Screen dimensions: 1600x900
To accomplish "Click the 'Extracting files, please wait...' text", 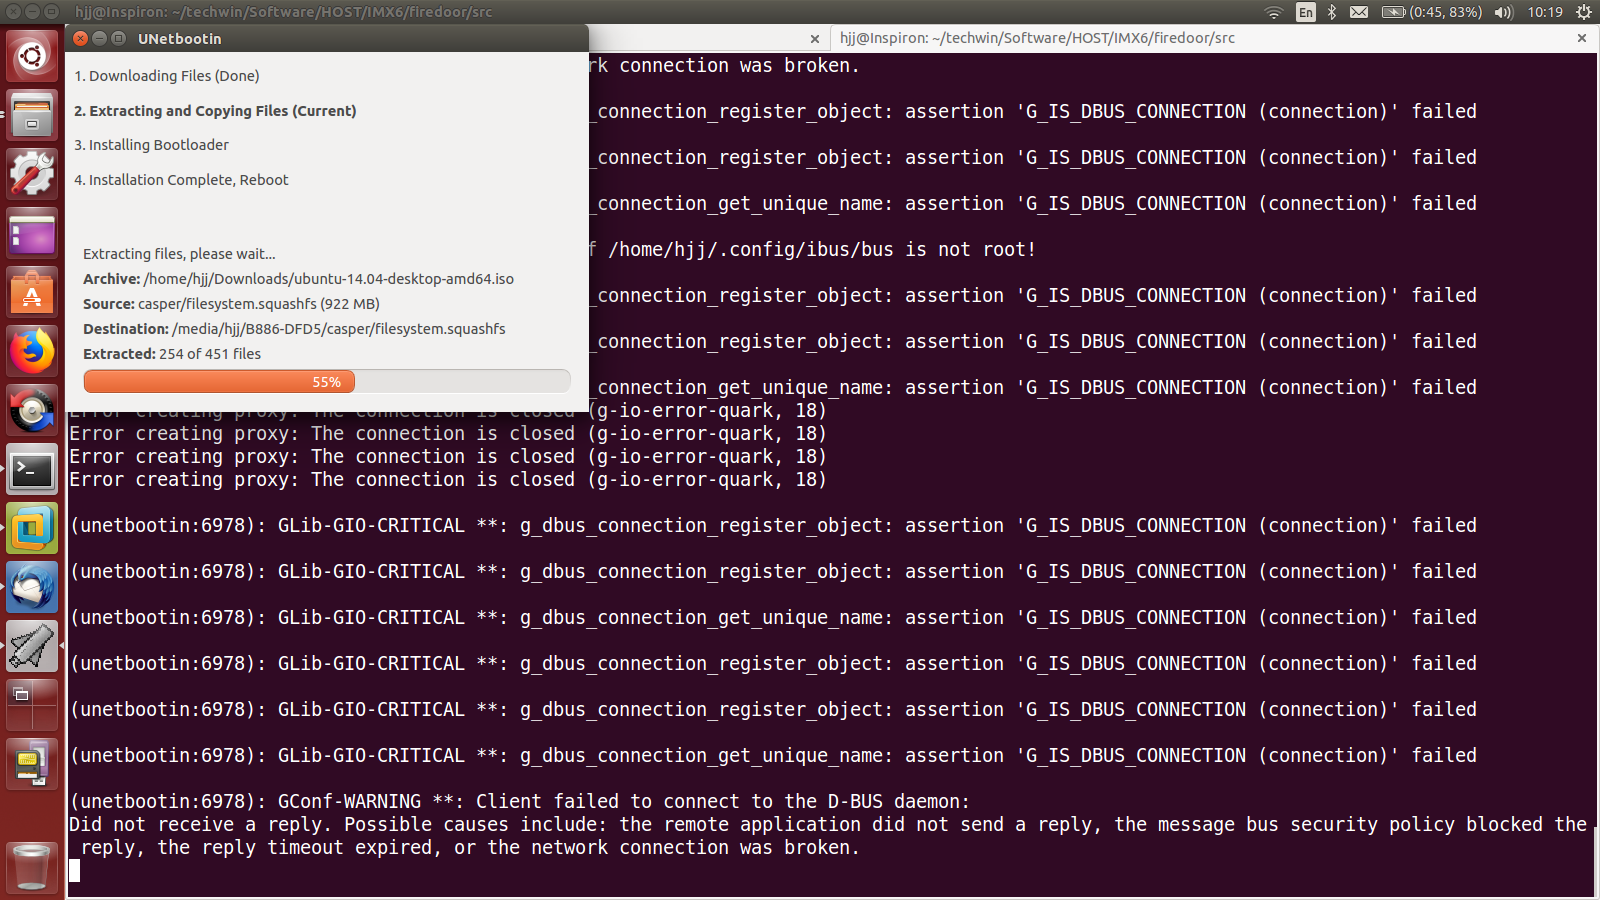I will 179,254.
